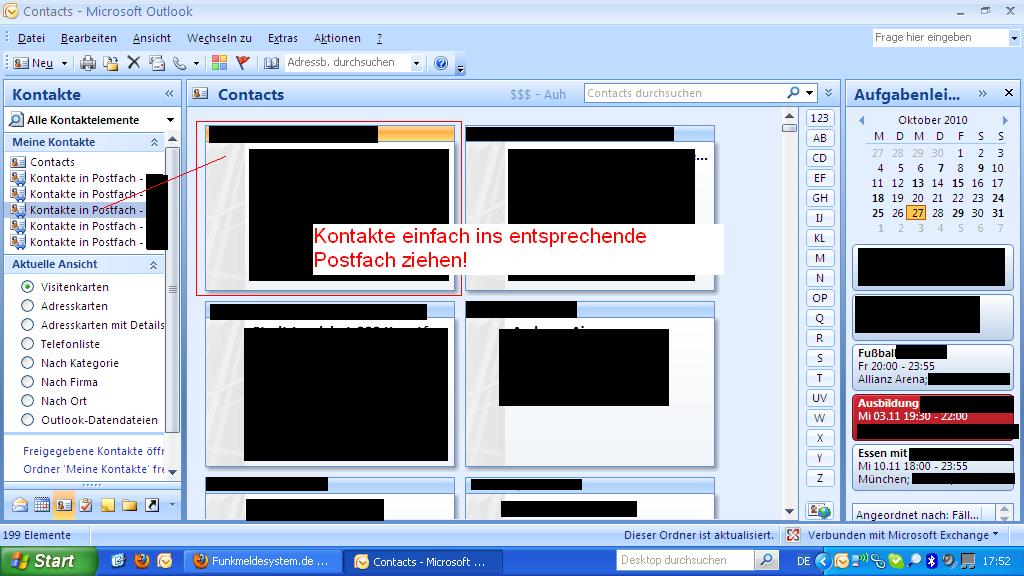
Task: Click the Windows Start button
Action: pos(47,561)
